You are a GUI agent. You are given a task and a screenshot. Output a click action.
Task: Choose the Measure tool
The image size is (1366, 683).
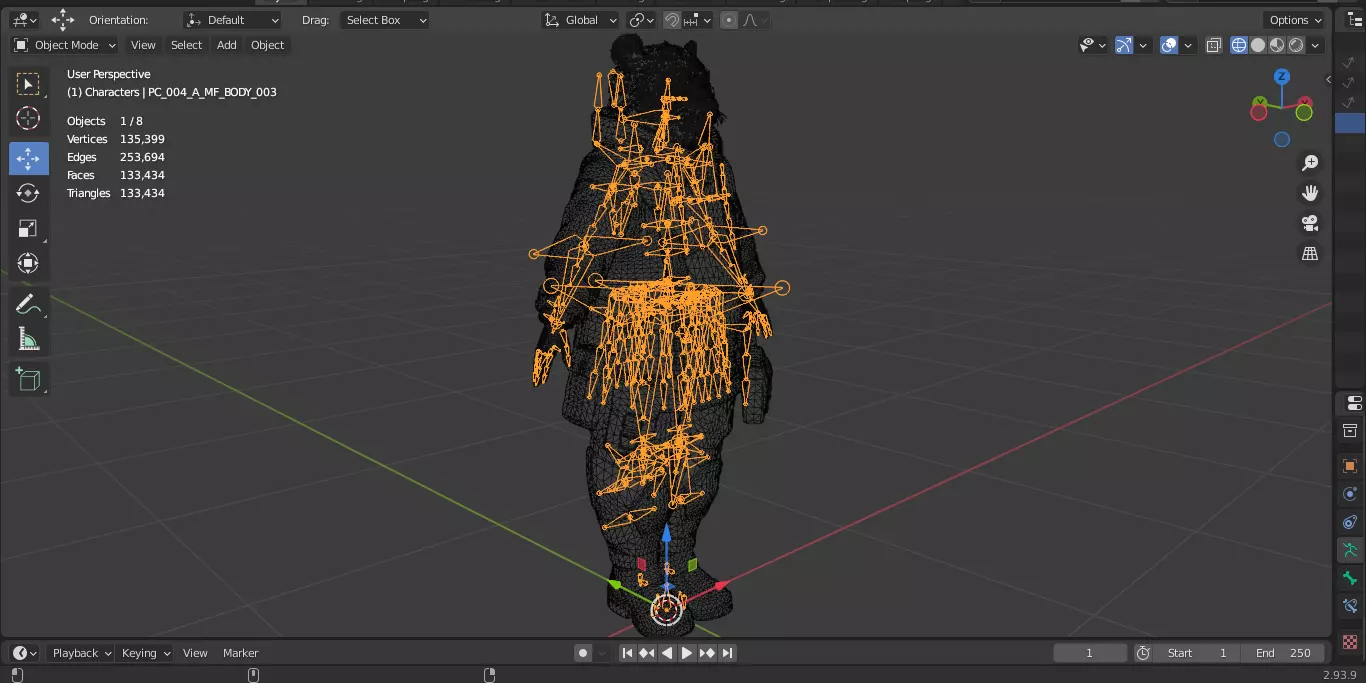[x=28, y=340]
